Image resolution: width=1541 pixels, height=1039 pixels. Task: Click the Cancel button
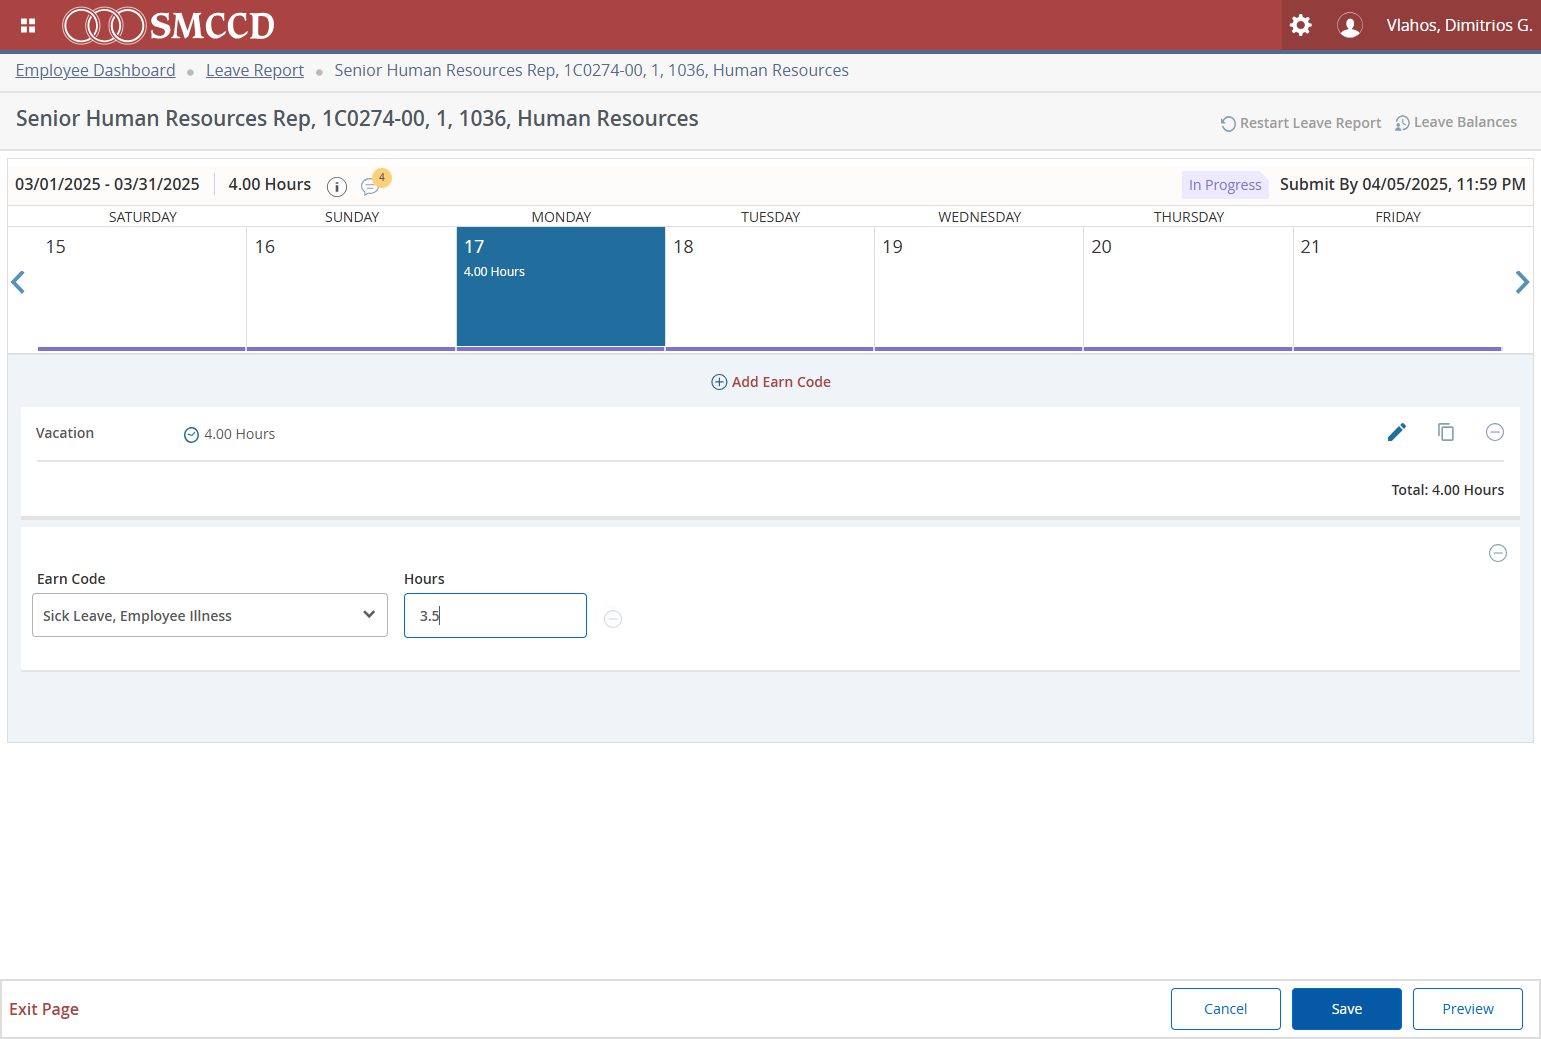[1226, 1009]
